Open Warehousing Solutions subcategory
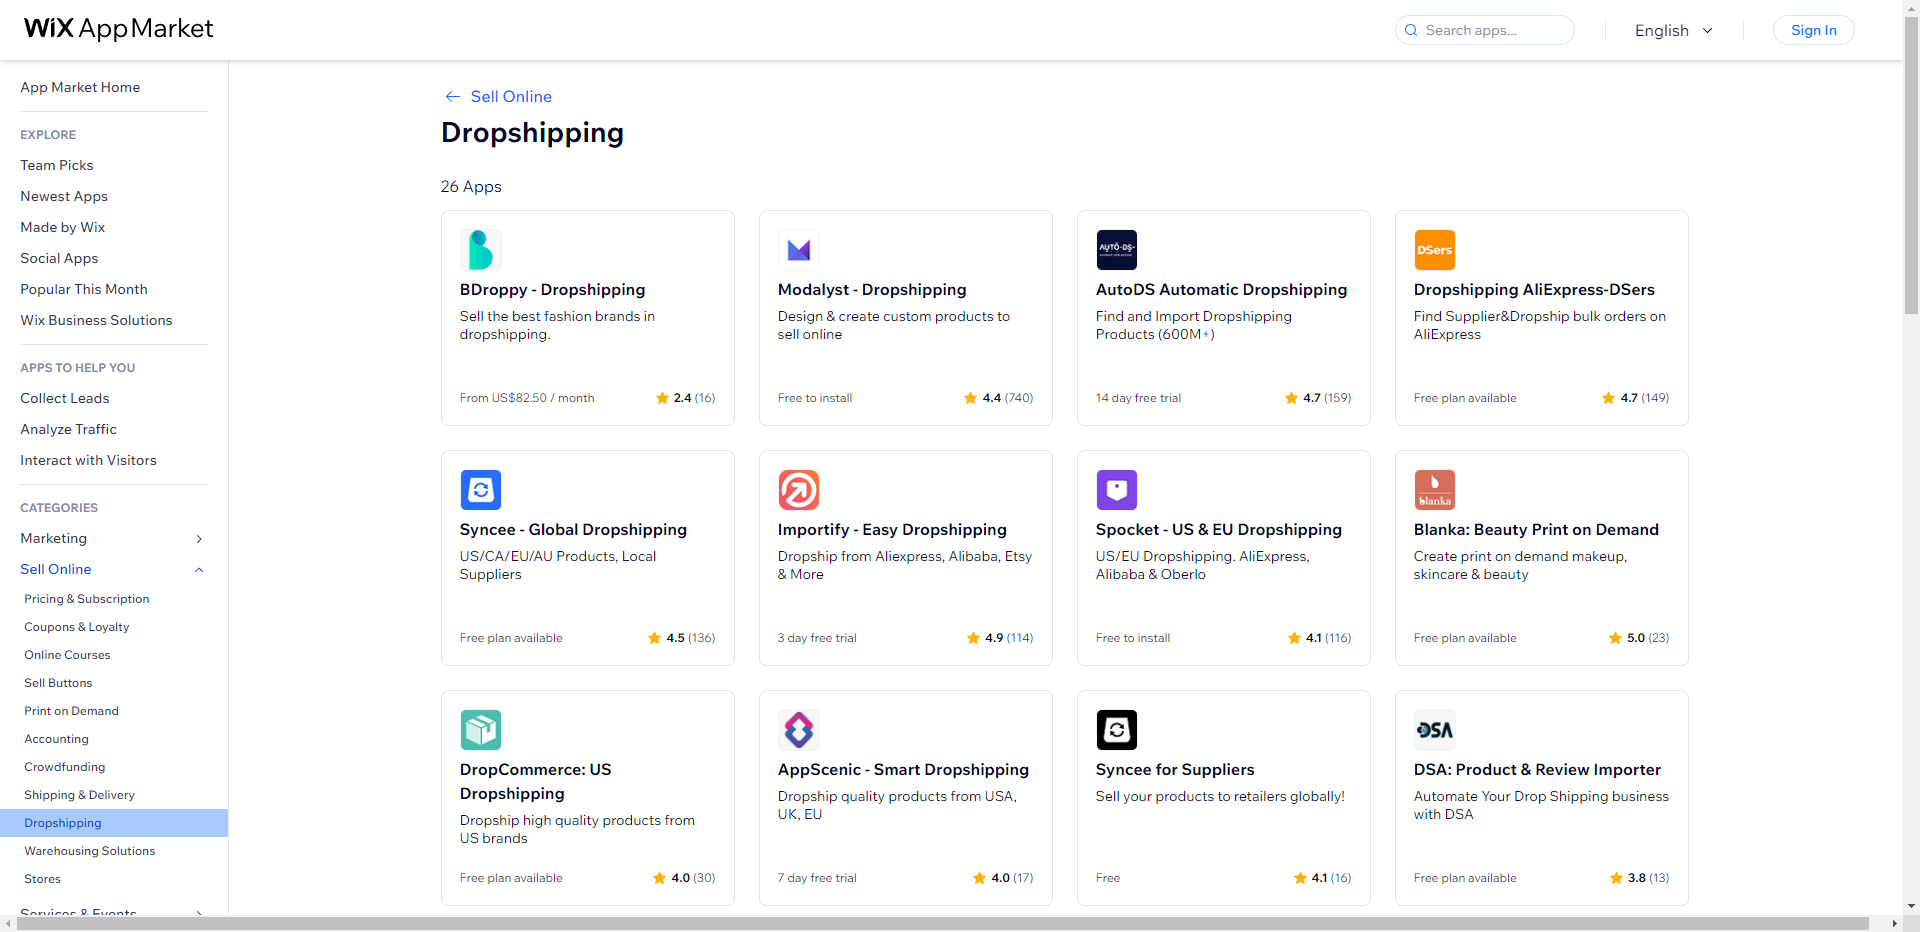 coord(90,851)
